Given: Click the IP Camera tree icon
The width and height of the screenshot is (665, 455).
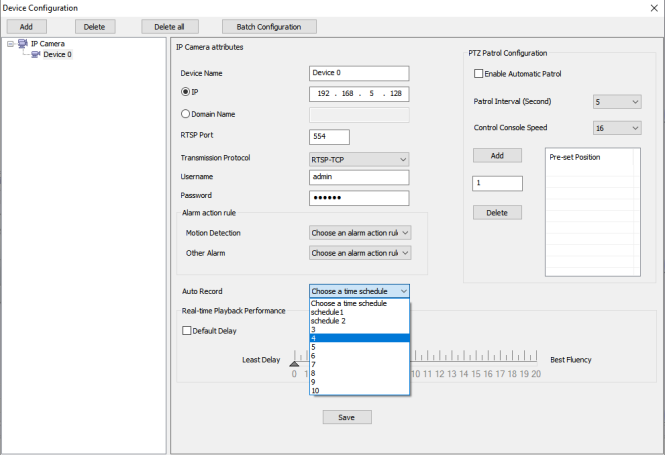Looking at the screenshot, I should 22,44.
